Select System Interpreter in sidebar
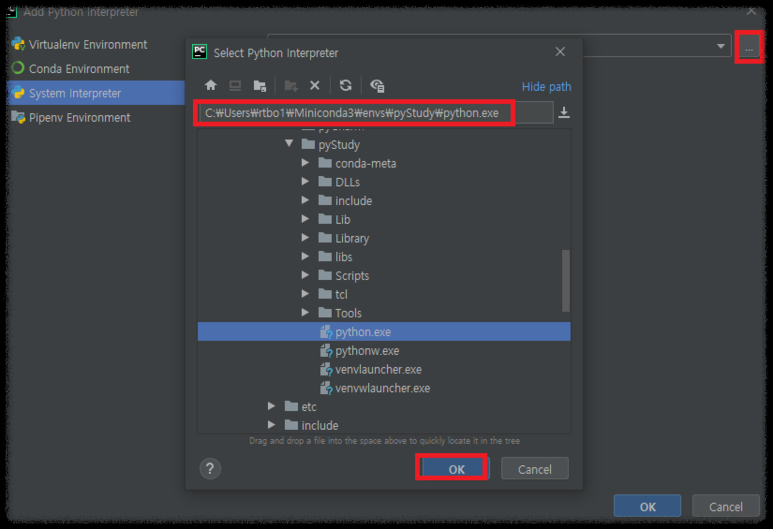Viewport: 773px width, 529px height. tap(96, 93)
